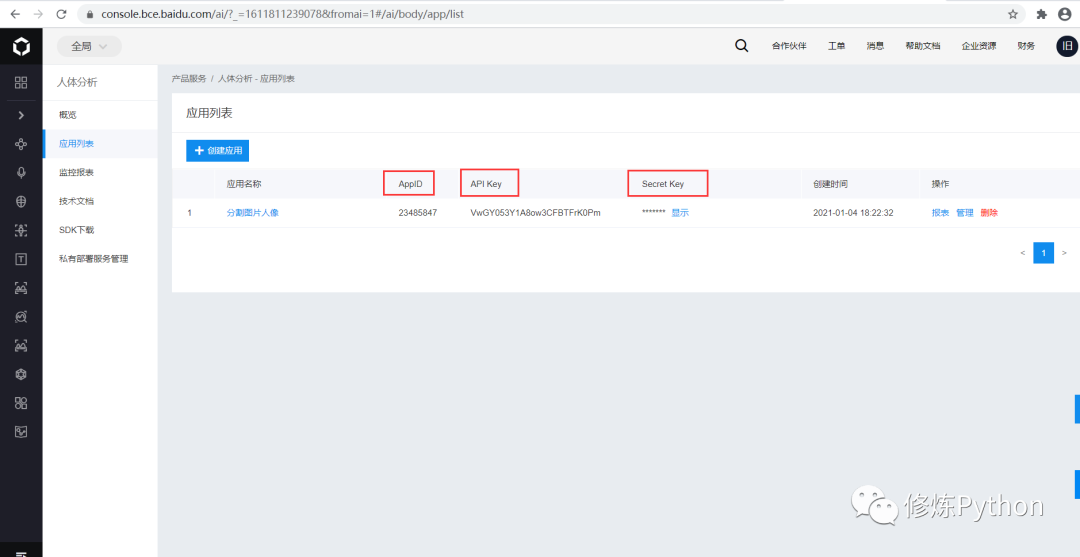Reload the page with refresh icon

[x=61, y=14]
